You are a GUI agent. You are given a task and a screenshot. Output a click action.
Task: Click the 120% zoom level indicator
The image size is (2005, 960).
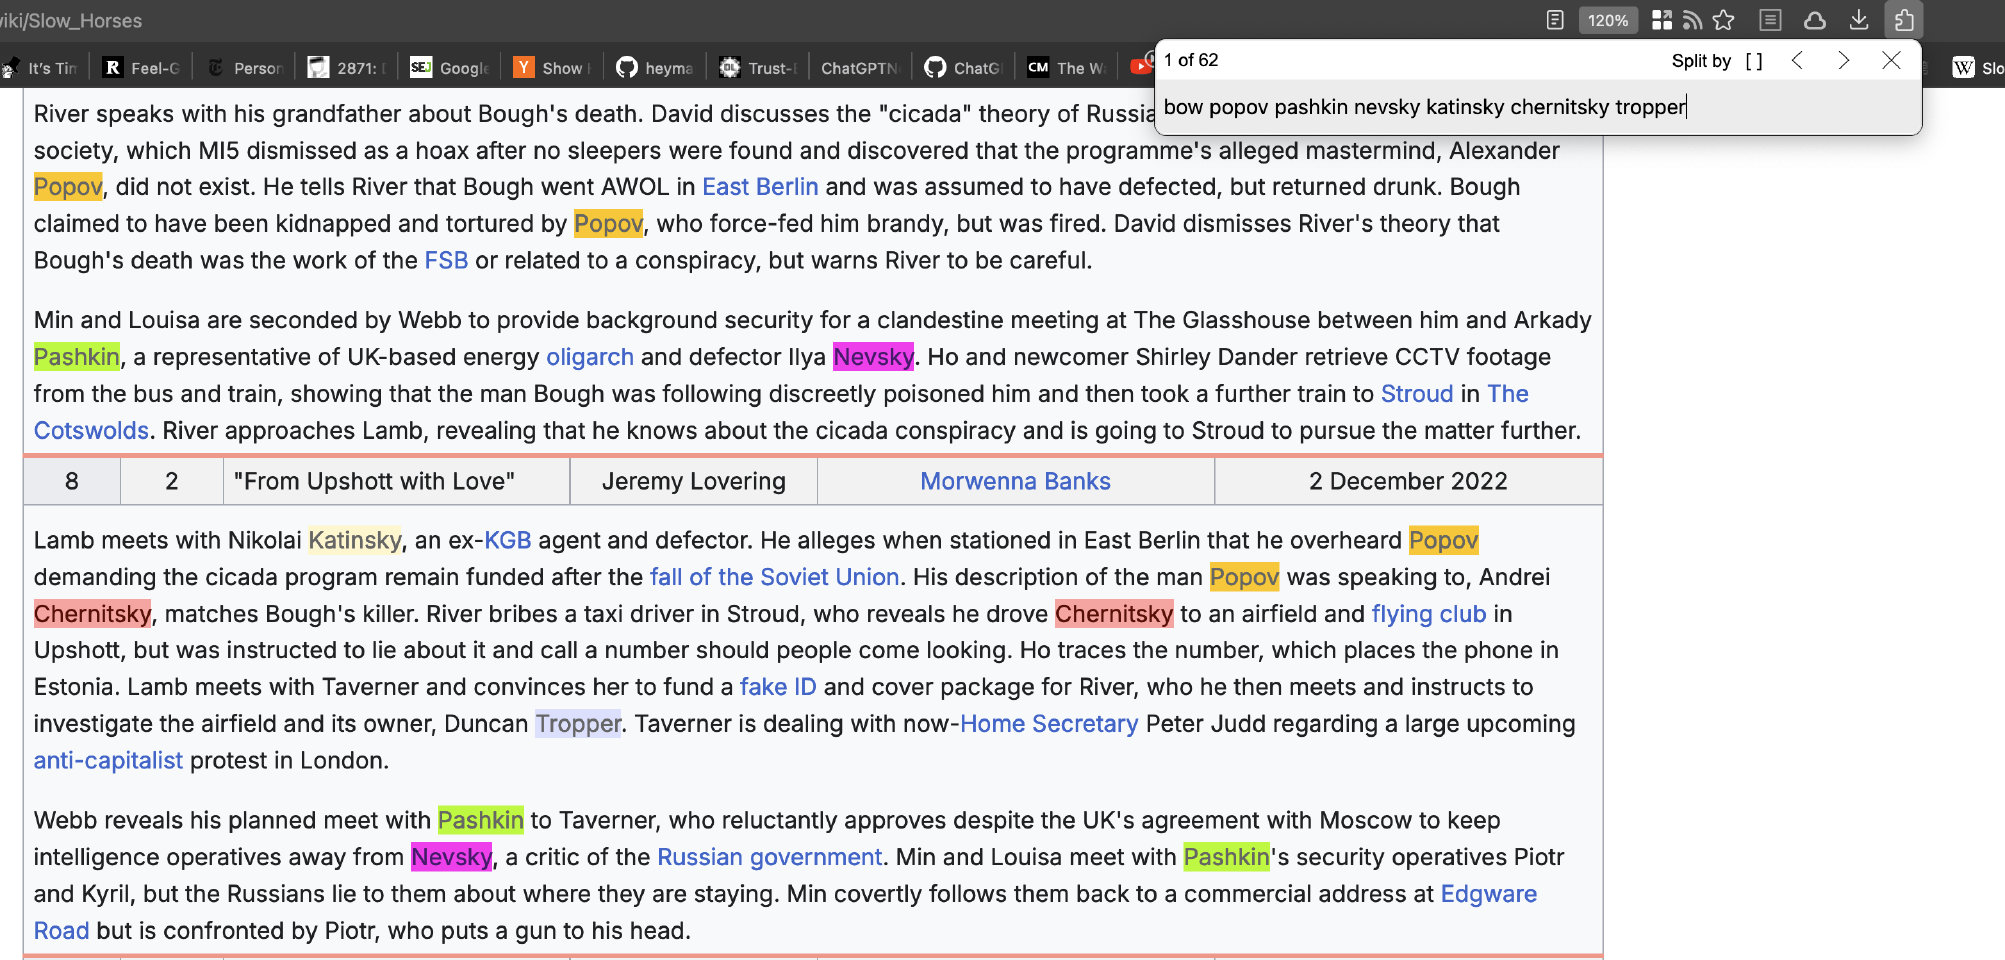point(1607,20)
